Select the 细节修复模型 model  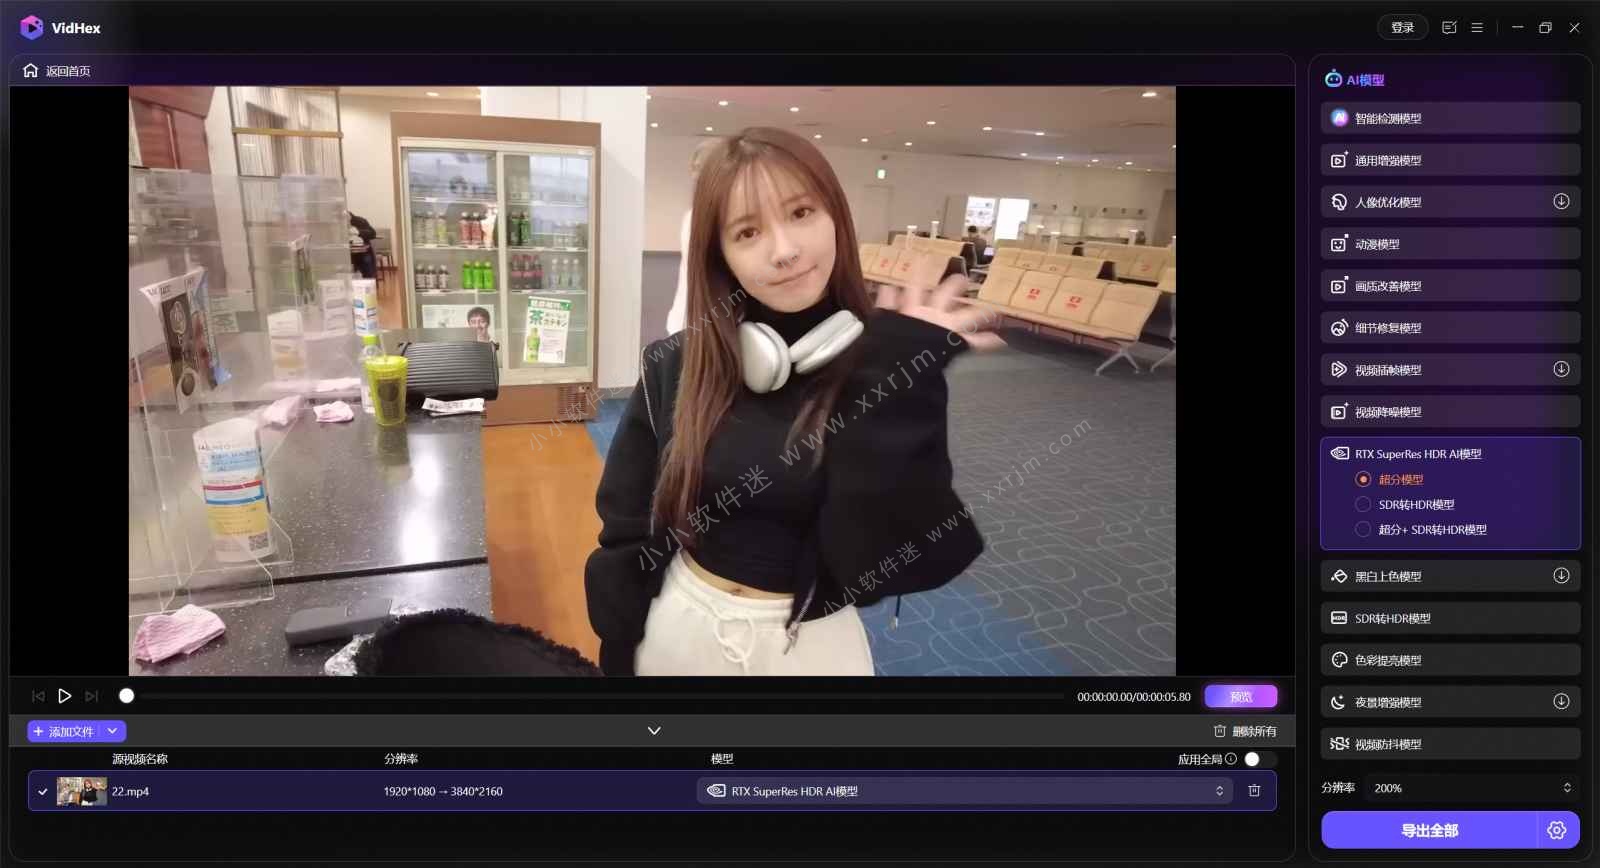[1450, 328]
